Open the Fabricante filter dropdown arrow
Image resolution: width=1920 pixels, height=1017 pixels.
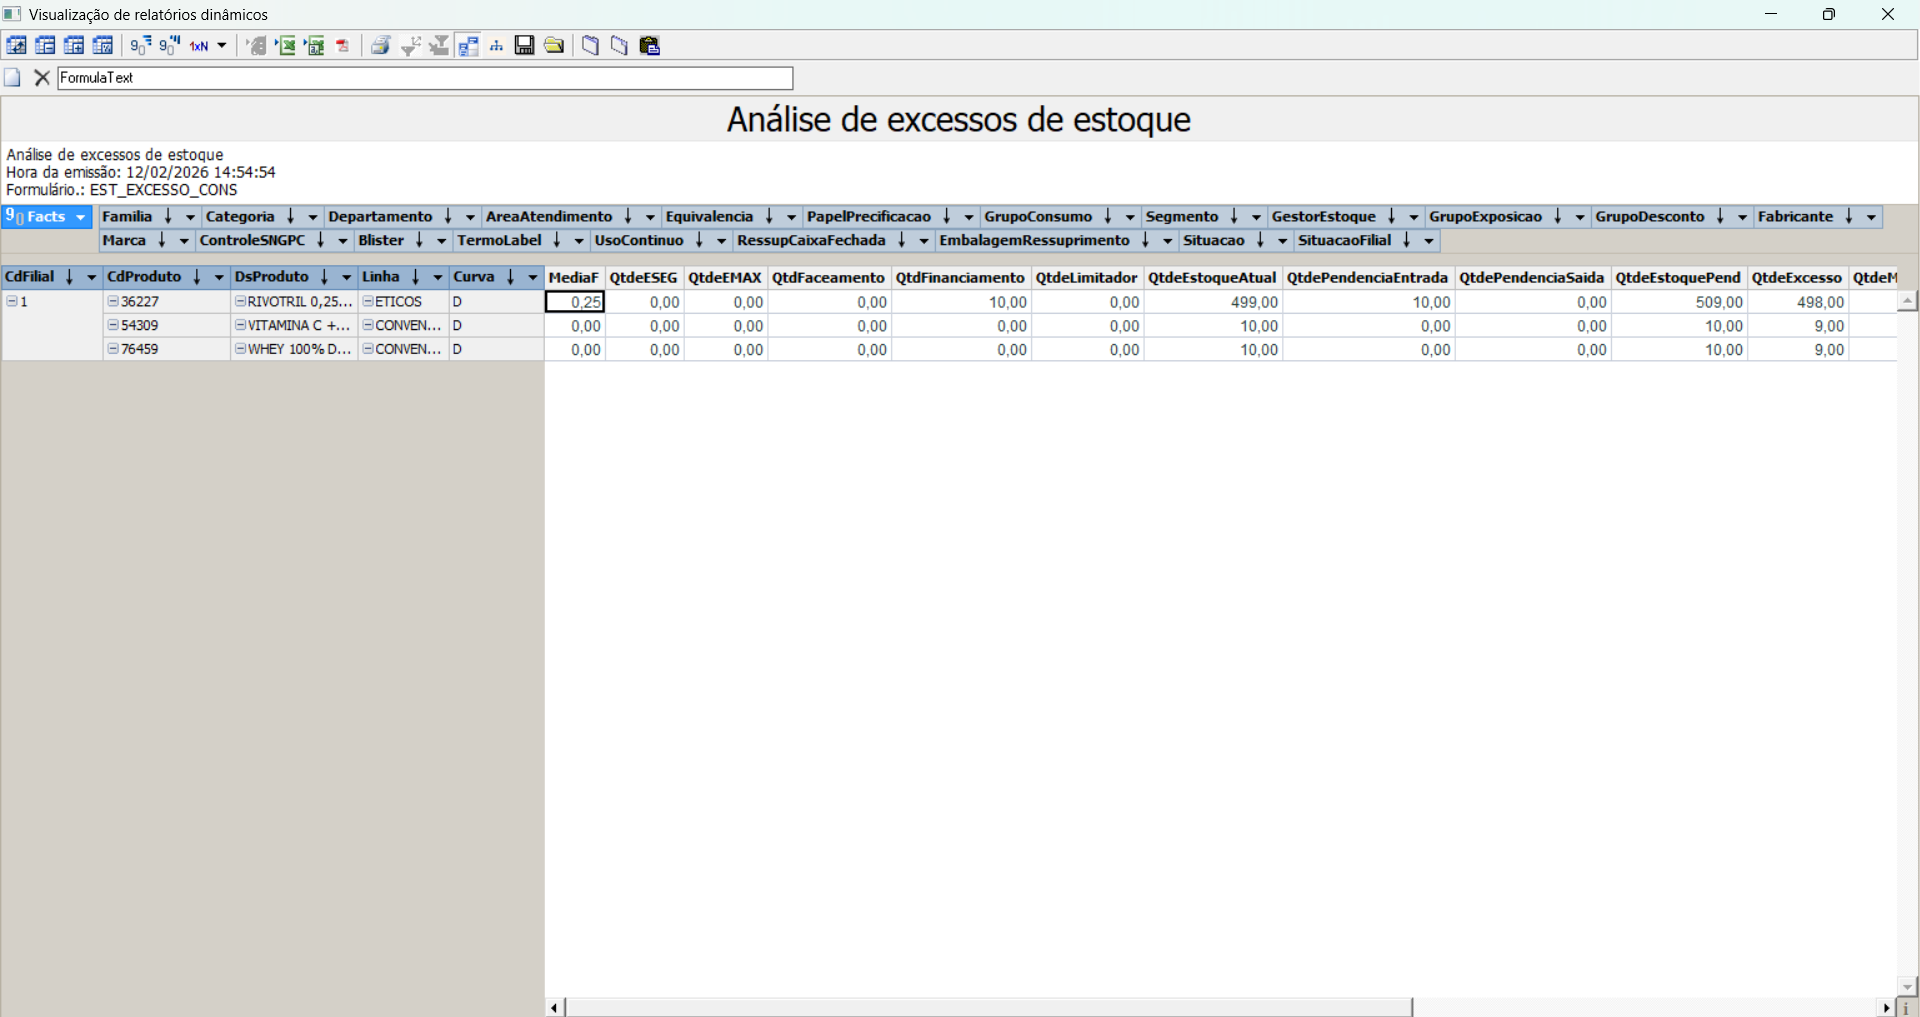pyautogui.click(x=1871, y=217)
